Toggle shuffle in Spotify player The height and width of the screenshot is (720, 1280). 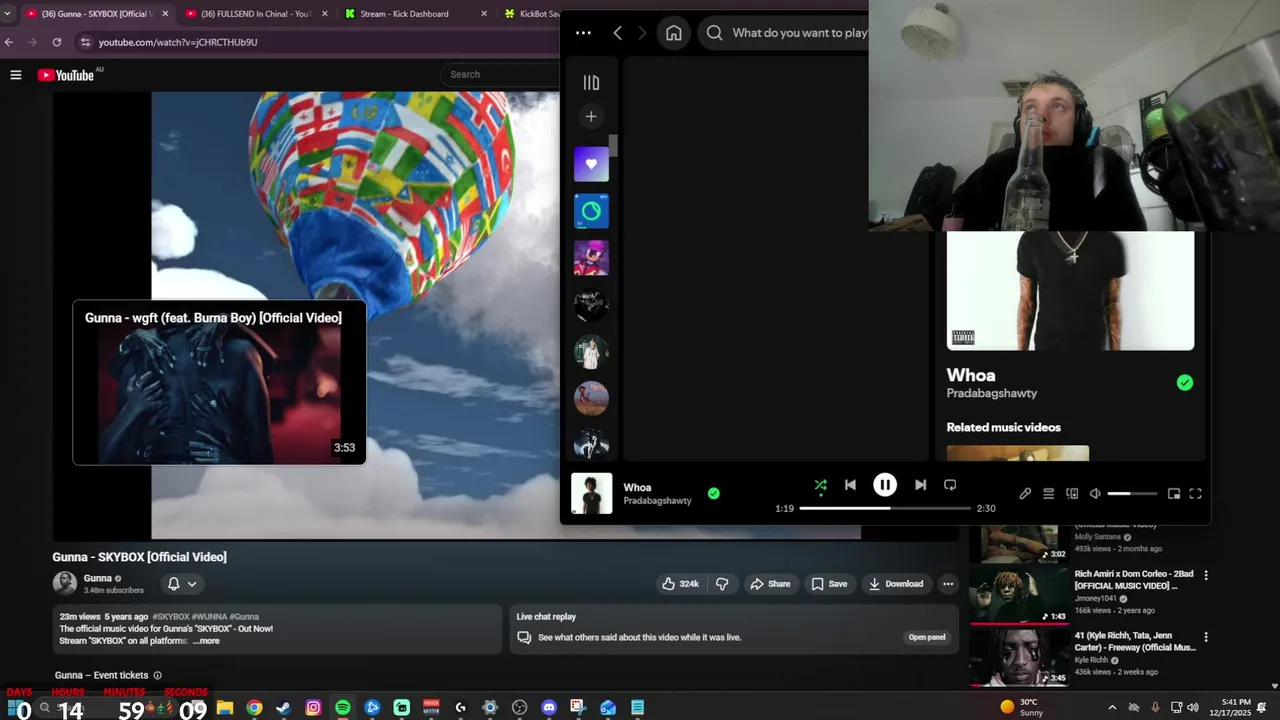click(x=820, y=485)
